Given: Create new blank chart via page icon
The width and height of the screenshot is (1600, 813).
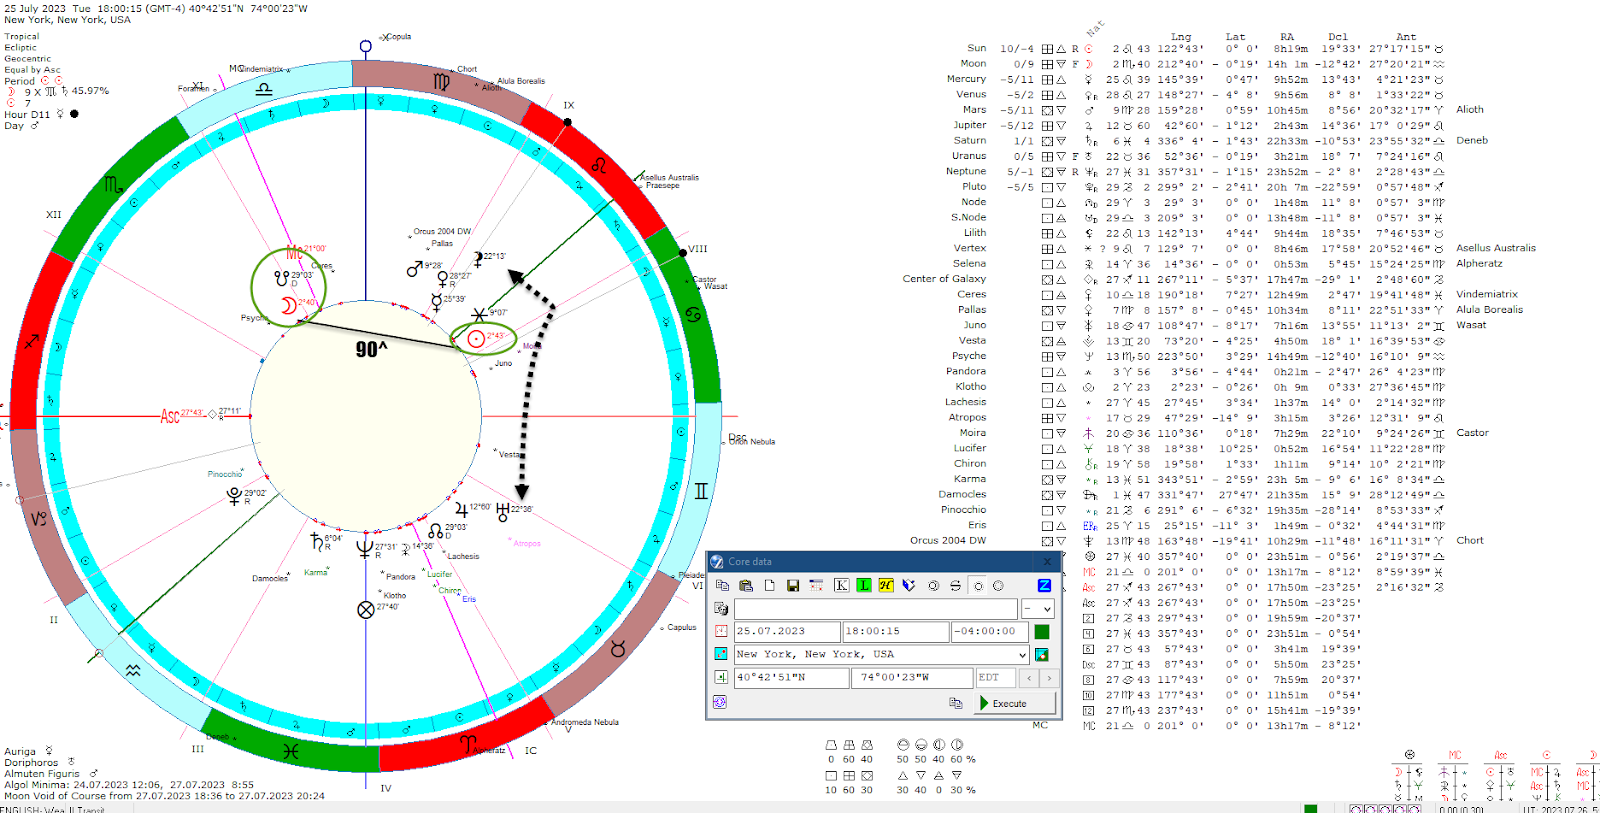Looking at the screenshot, I should [x=769, y=585].
